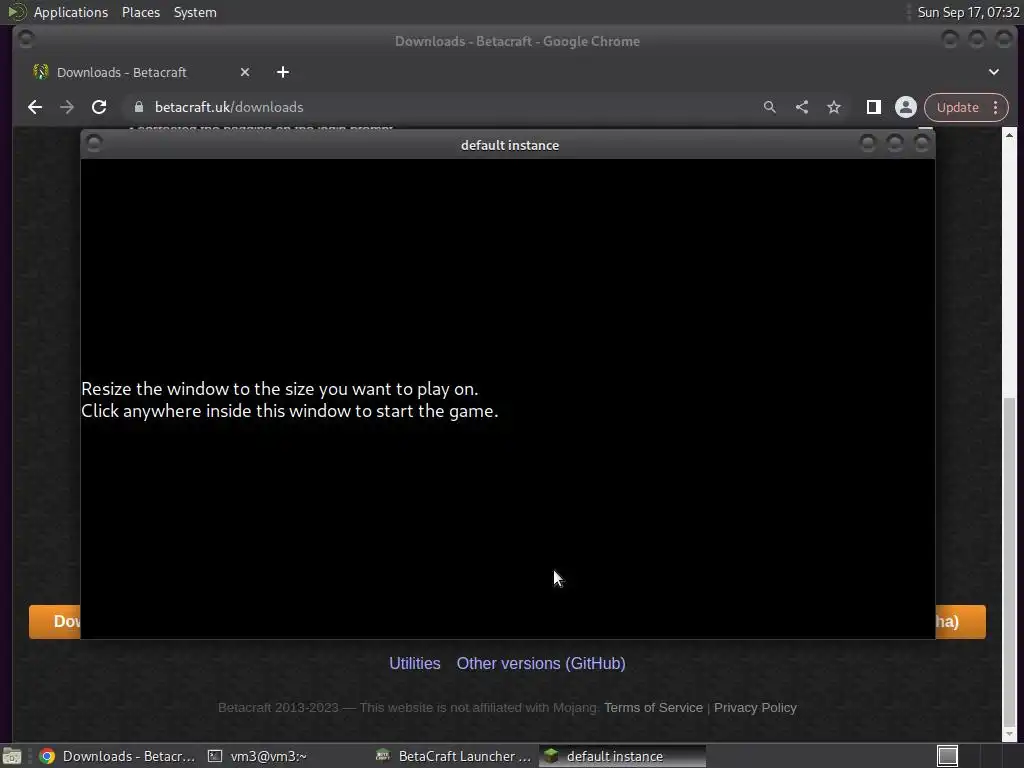
Task: Expand the tab search chevron
Action: tap(993, 72)
